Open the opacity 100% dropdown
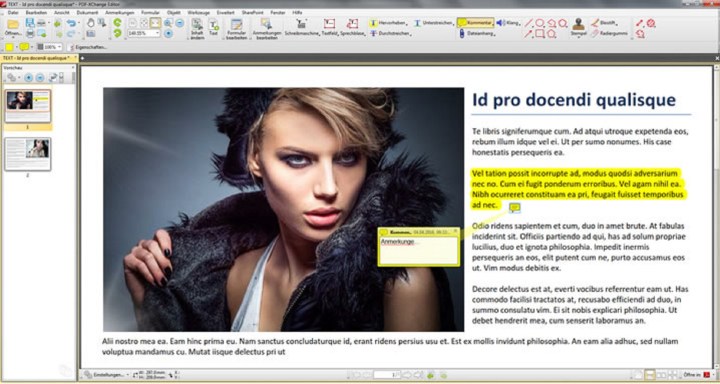 [60, 47]
